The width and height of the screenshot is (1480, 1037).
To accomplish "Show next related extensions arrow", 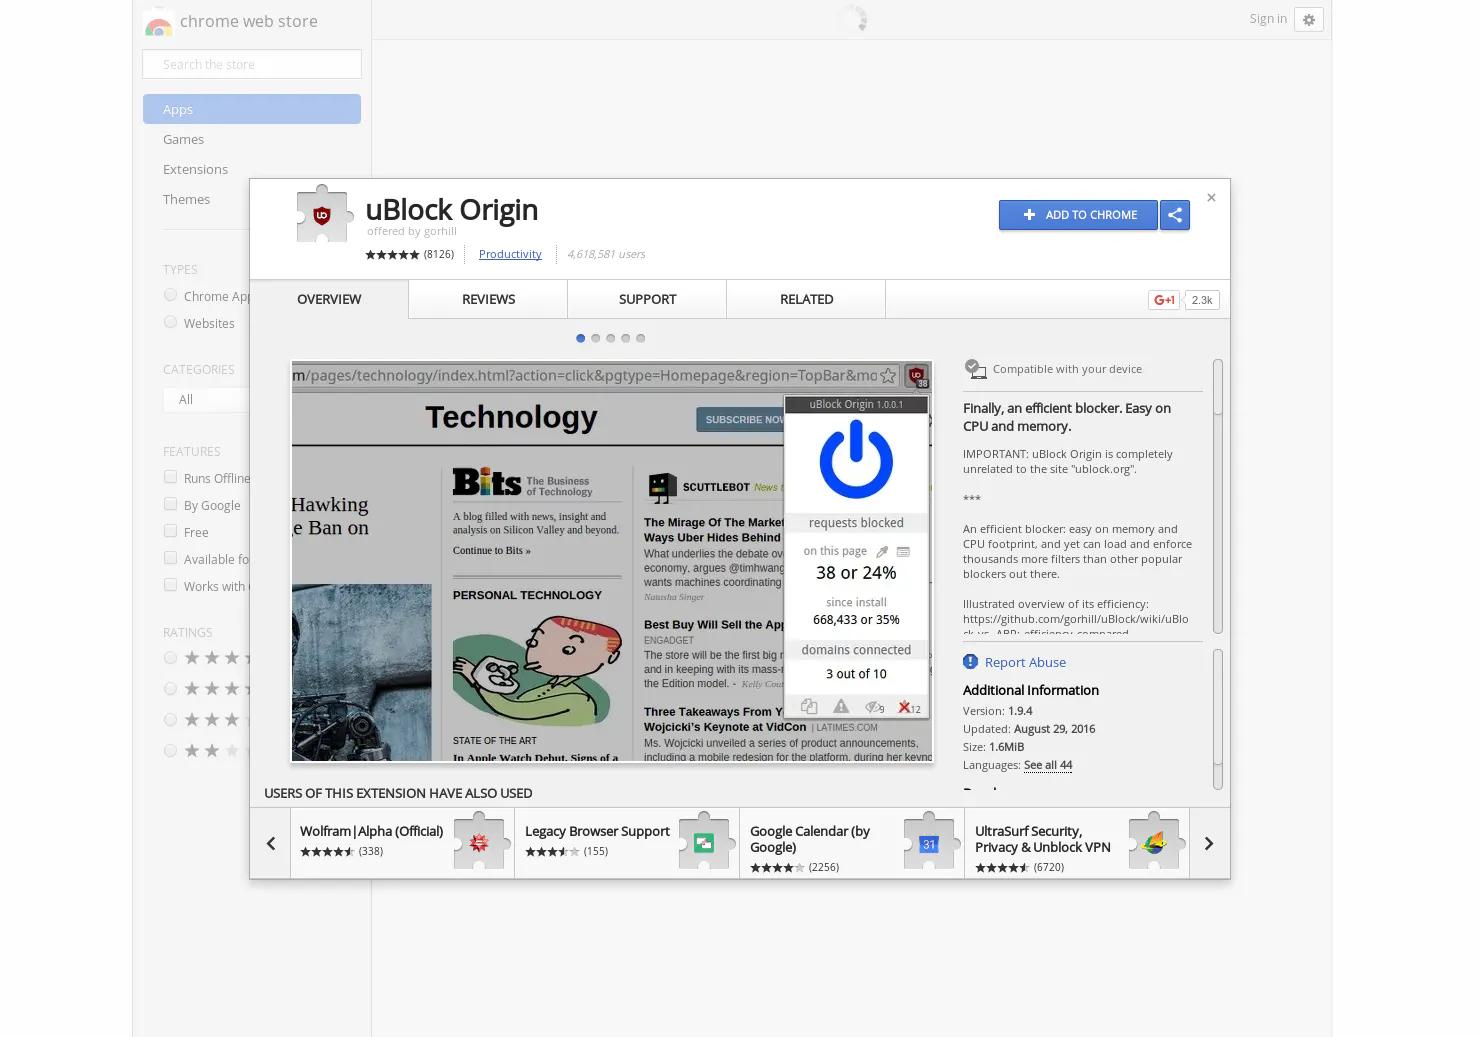I will click(x=1209, y=844).
